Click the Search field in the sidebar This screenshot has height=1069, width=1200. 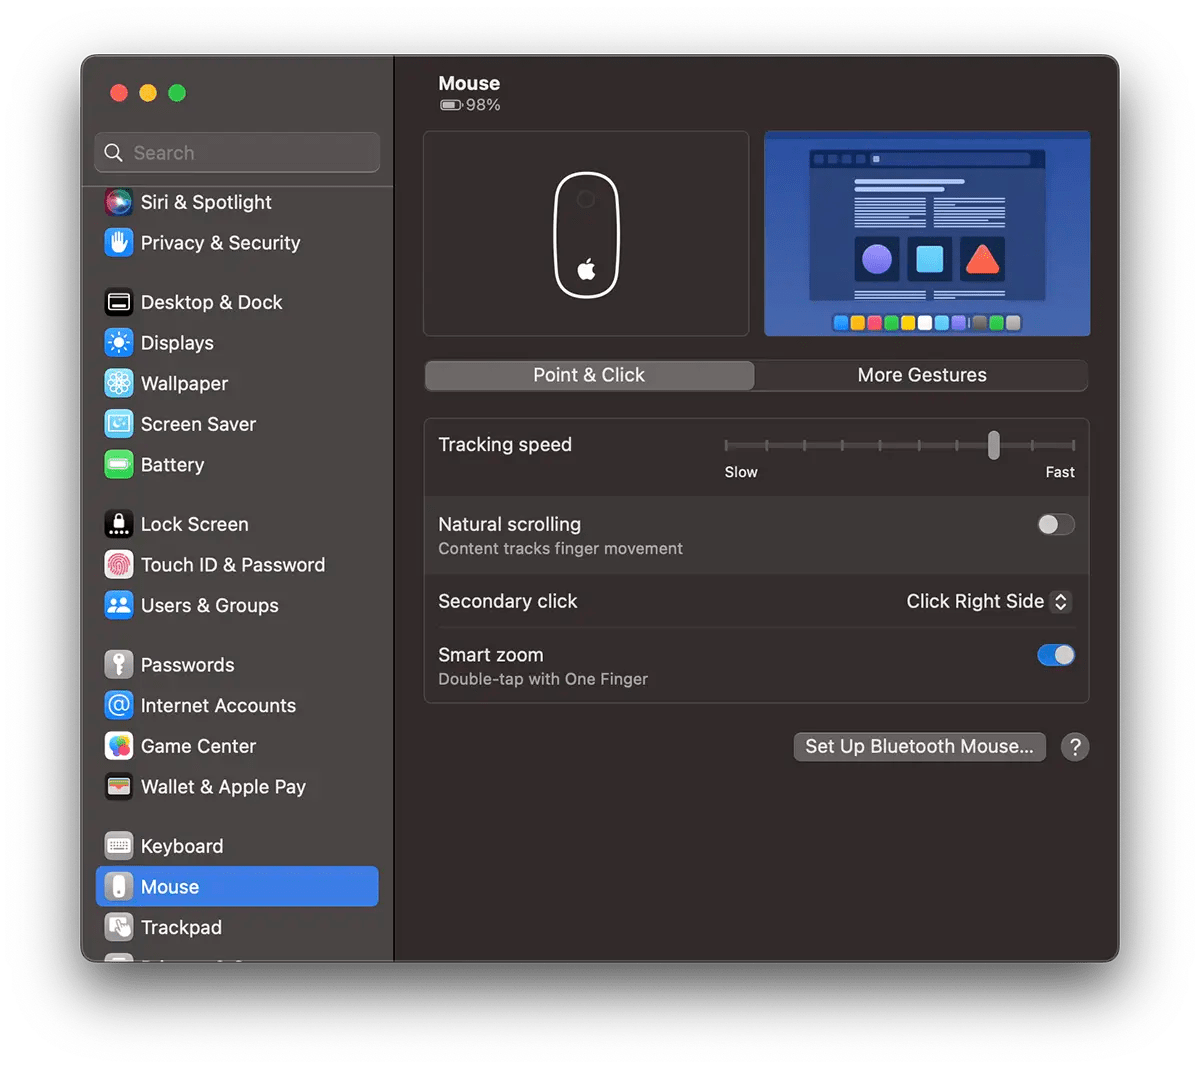[236, 152]
